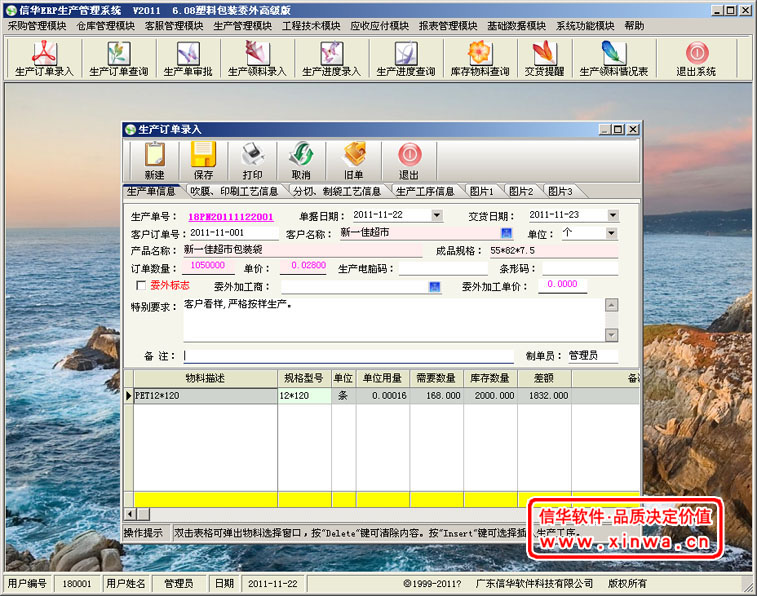Click 新建 icon in order window
This screenshot has width=757, height=596.
tap(154, 161)
